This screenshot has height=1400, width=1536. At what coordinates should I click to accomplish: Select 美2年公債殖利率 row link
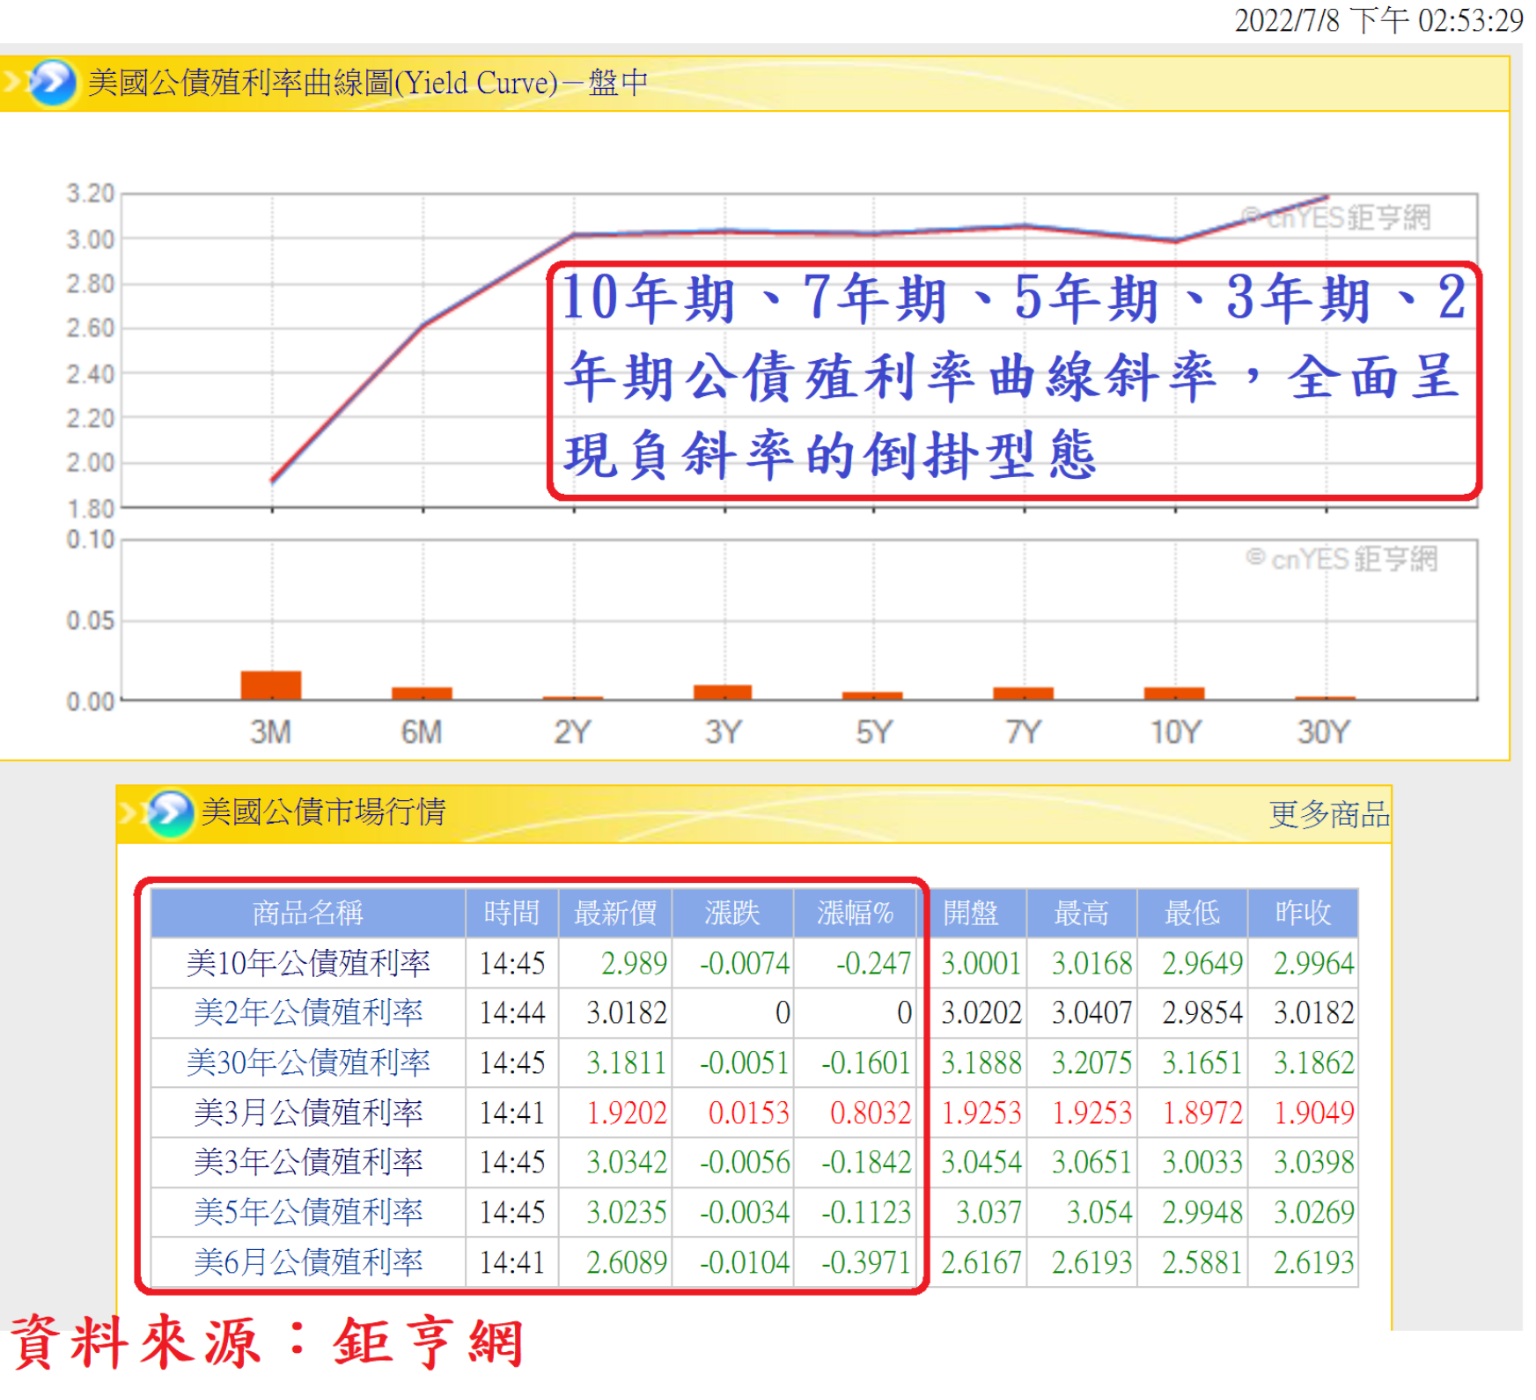[308, 1013]
